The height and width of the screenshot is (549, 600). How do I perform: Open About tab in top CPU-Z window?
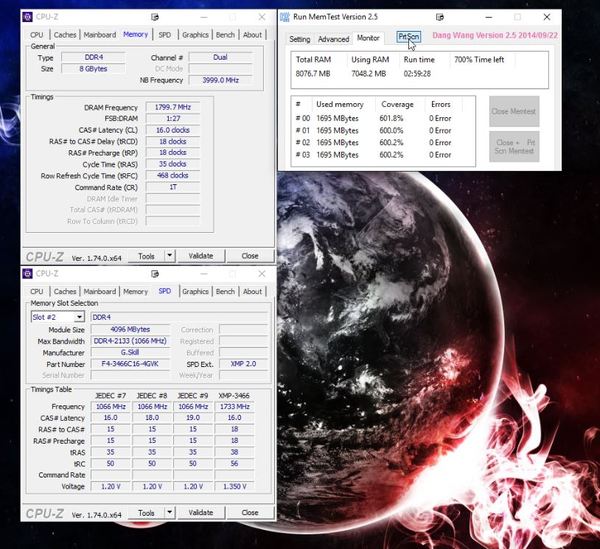coord(252,35)
